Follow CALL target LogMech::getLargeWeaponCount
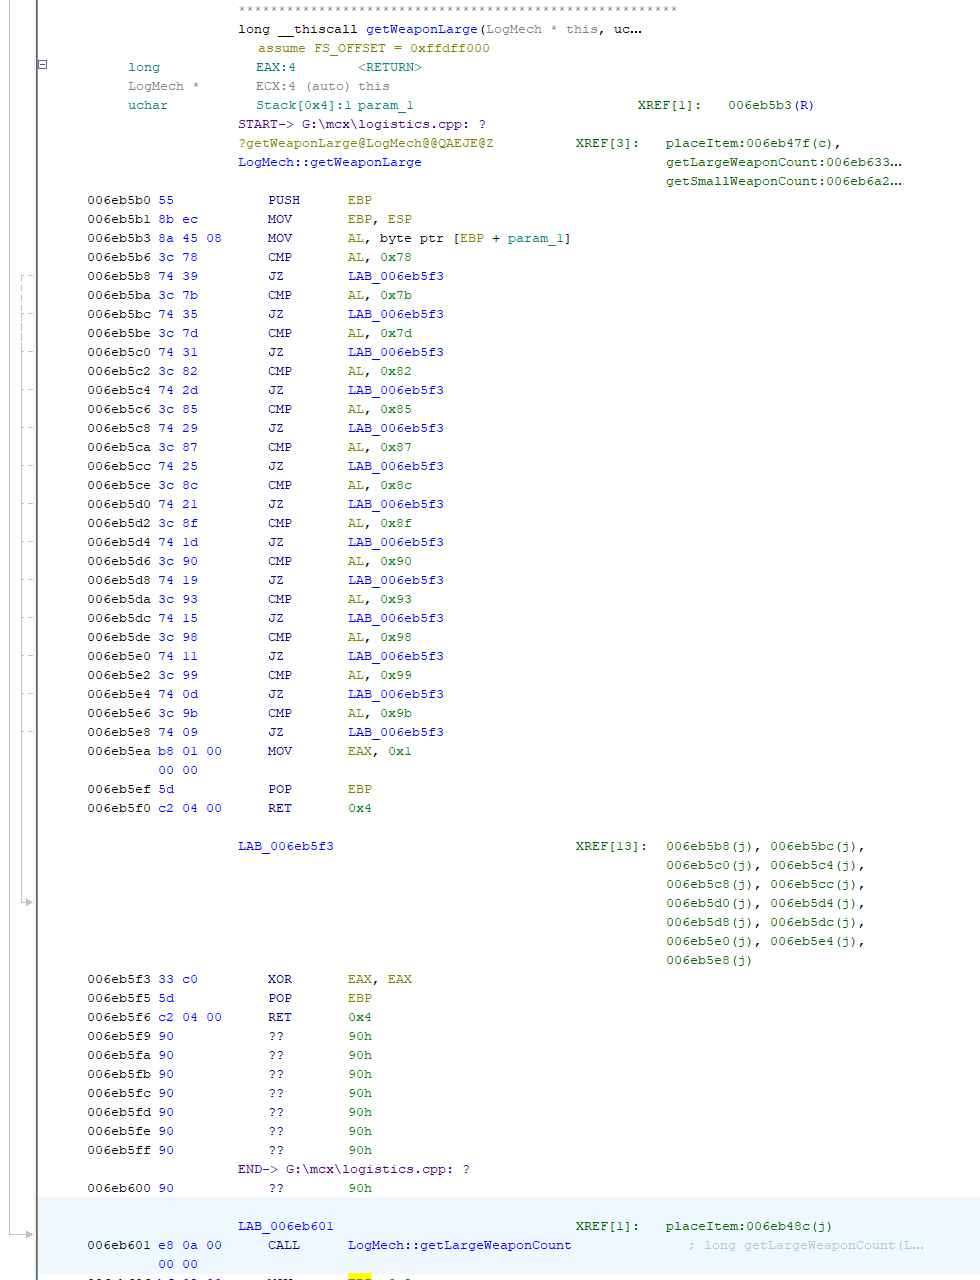 click(x=460, y=1245)
